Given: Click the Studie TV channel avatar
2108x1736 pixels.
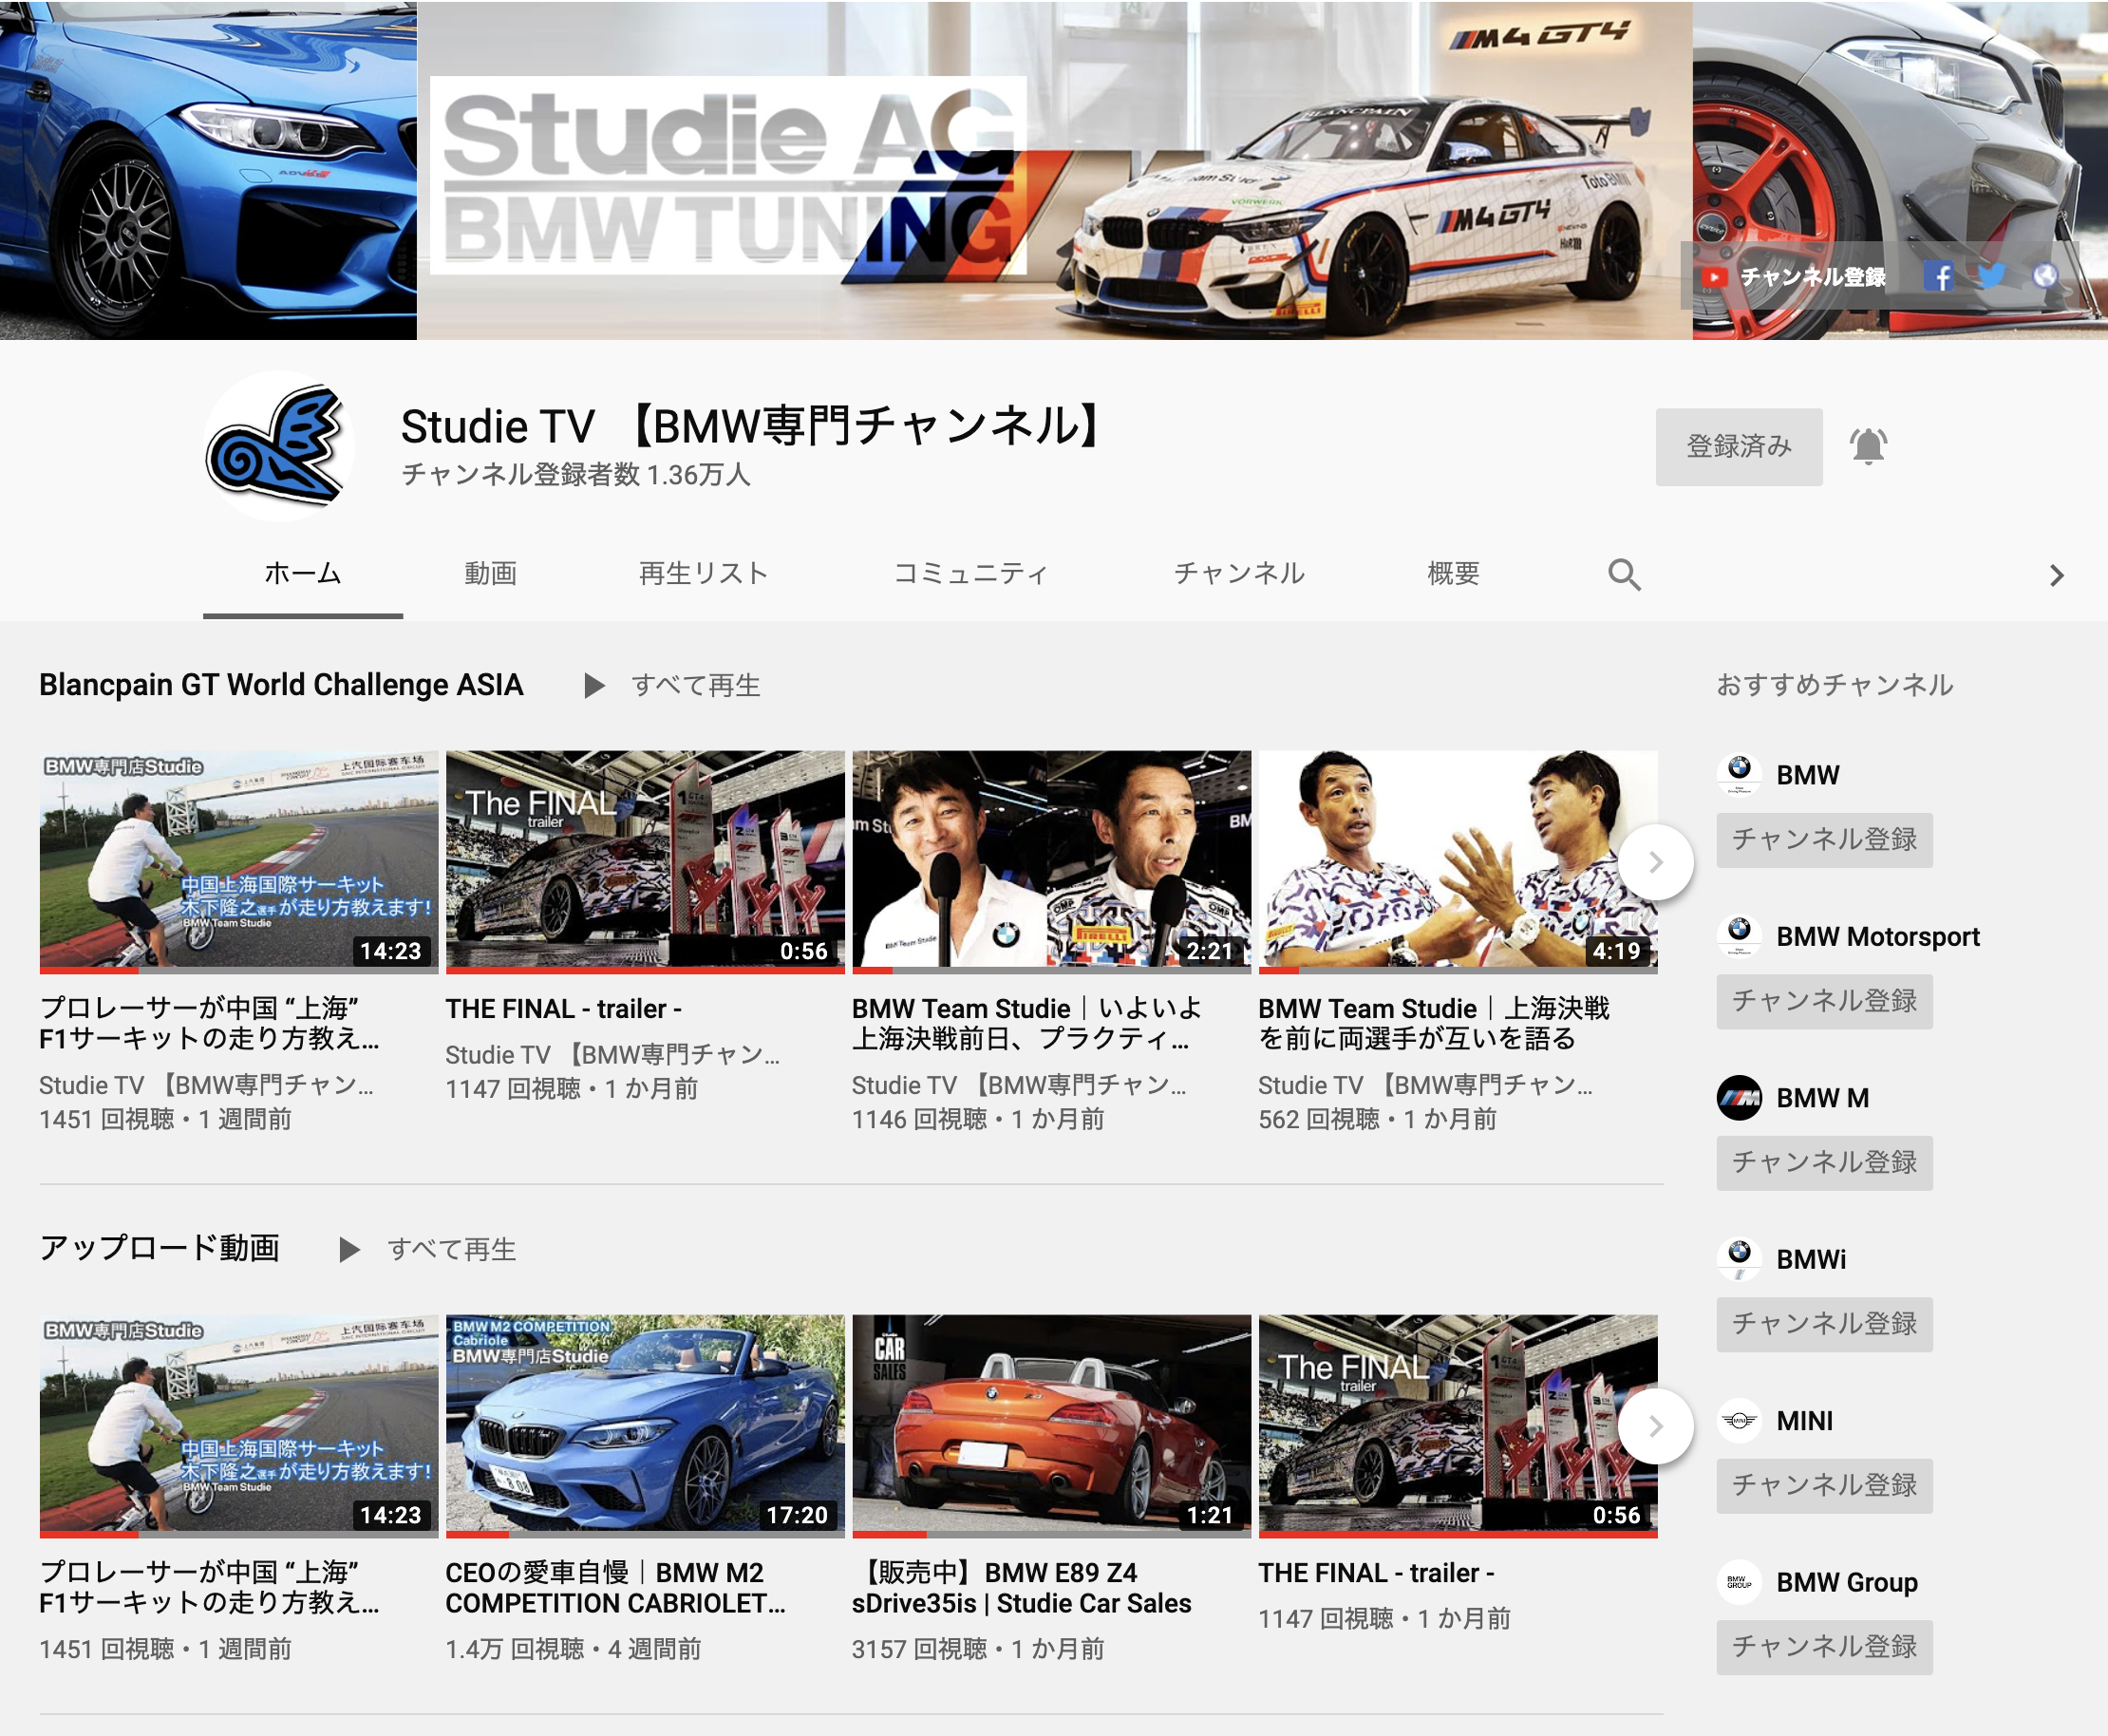Looking at the screenshot, I should point(279,446).
